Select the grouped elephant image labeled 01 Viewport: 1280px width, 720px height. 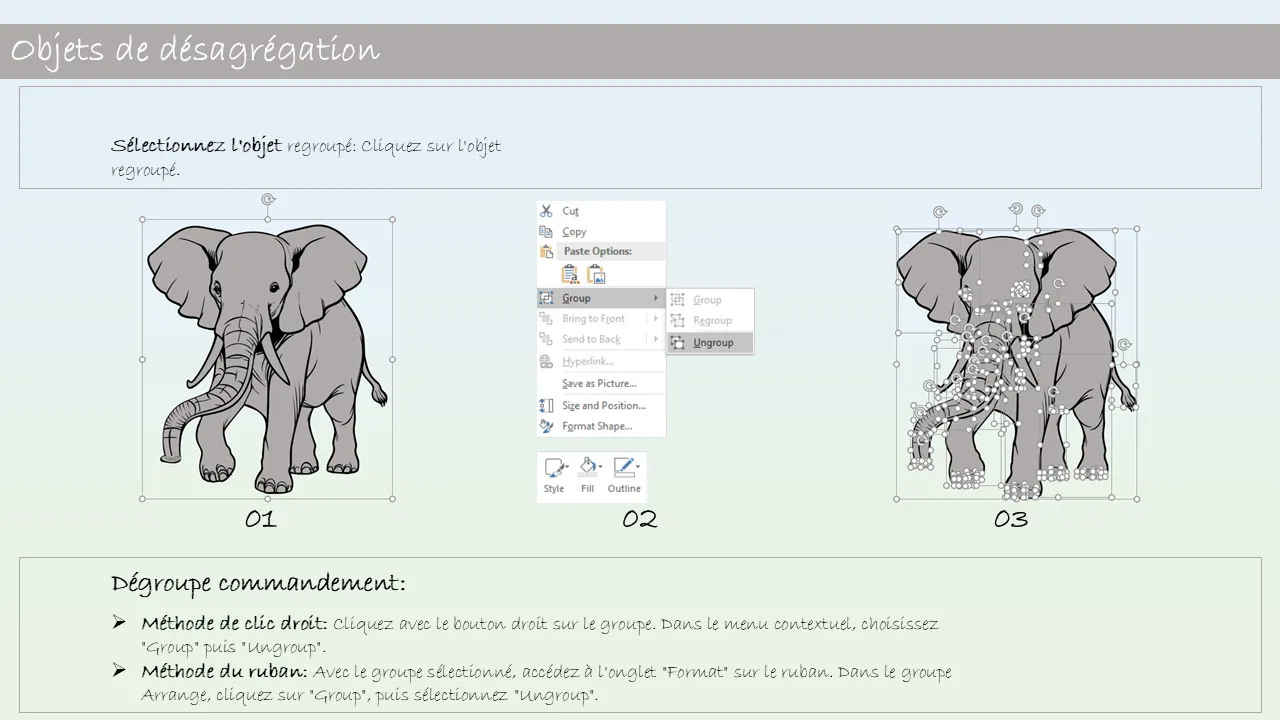(x=267, y=358)
